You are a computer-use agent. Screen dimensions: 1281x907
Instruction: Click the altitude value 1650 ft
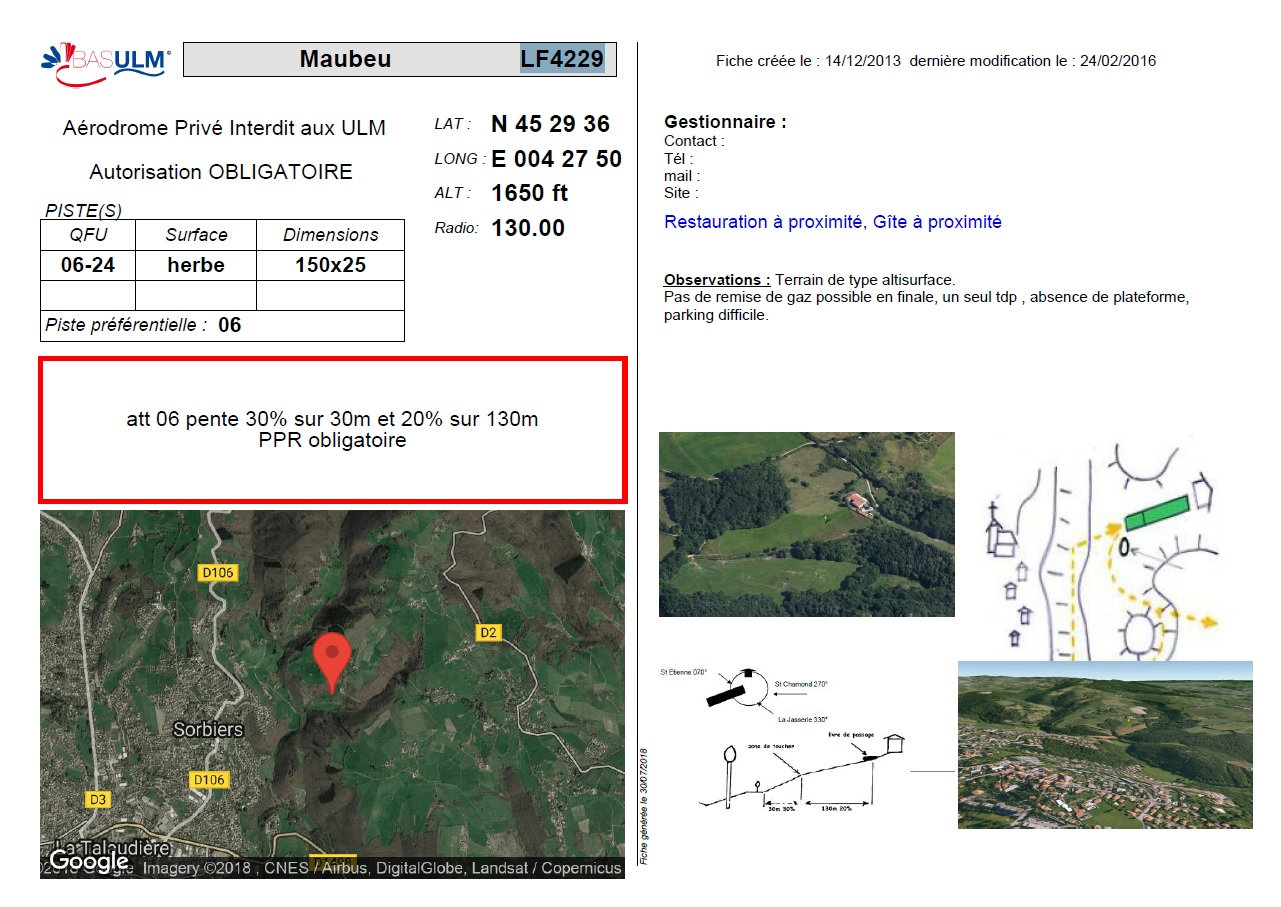tap(530, 193)
